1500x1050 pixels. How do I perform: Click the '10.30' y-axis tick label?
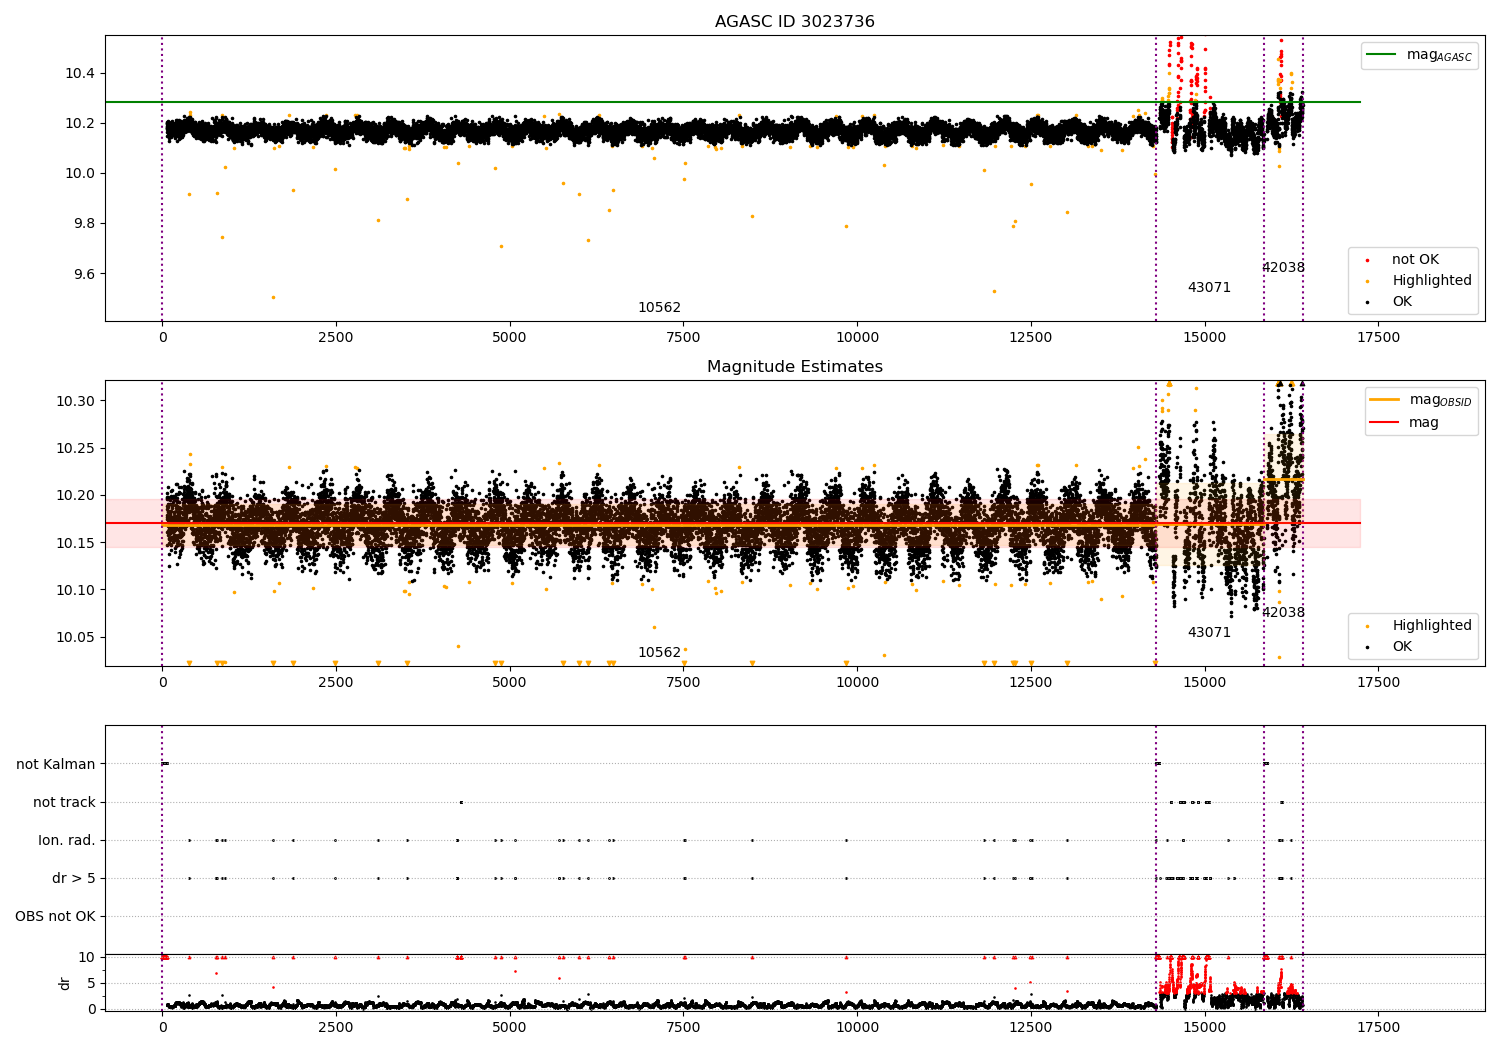76,401
